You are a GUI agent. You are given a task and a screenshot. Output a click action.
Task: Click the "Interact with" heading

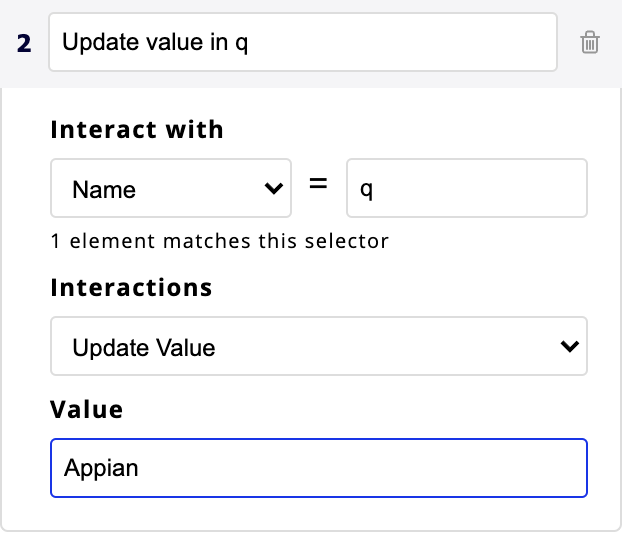(x=137, y=130)
